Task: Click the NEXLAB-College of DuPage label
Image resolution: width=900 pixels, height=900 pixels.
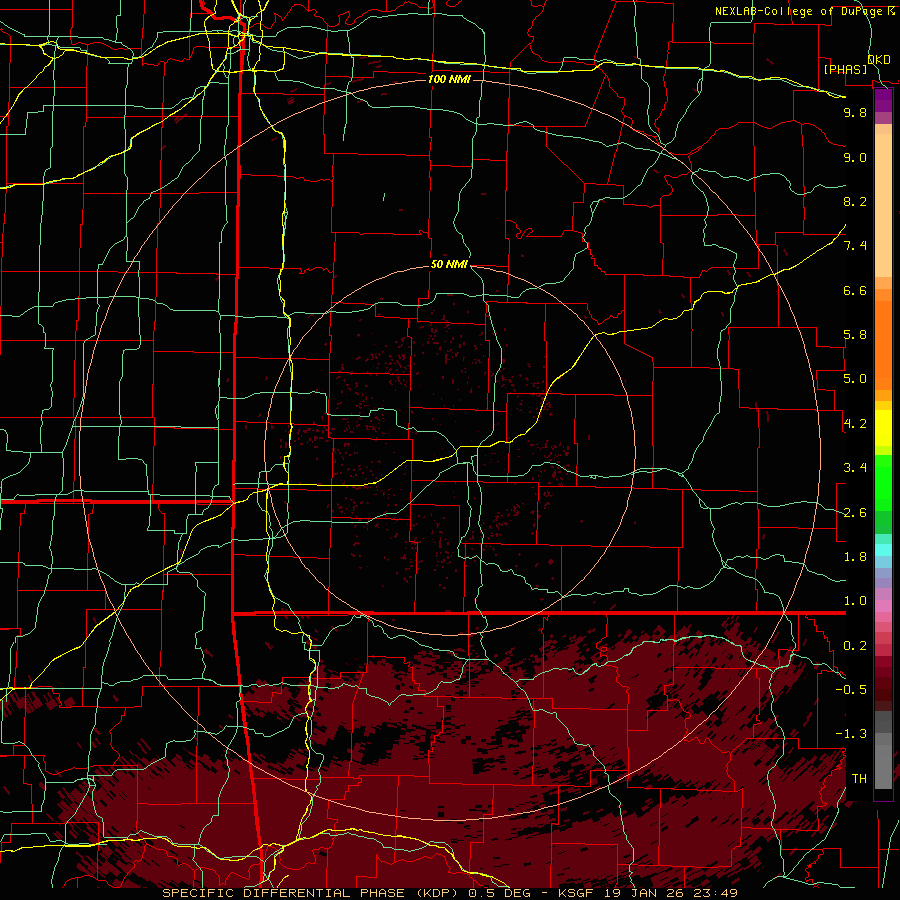Action: point(801,11)
